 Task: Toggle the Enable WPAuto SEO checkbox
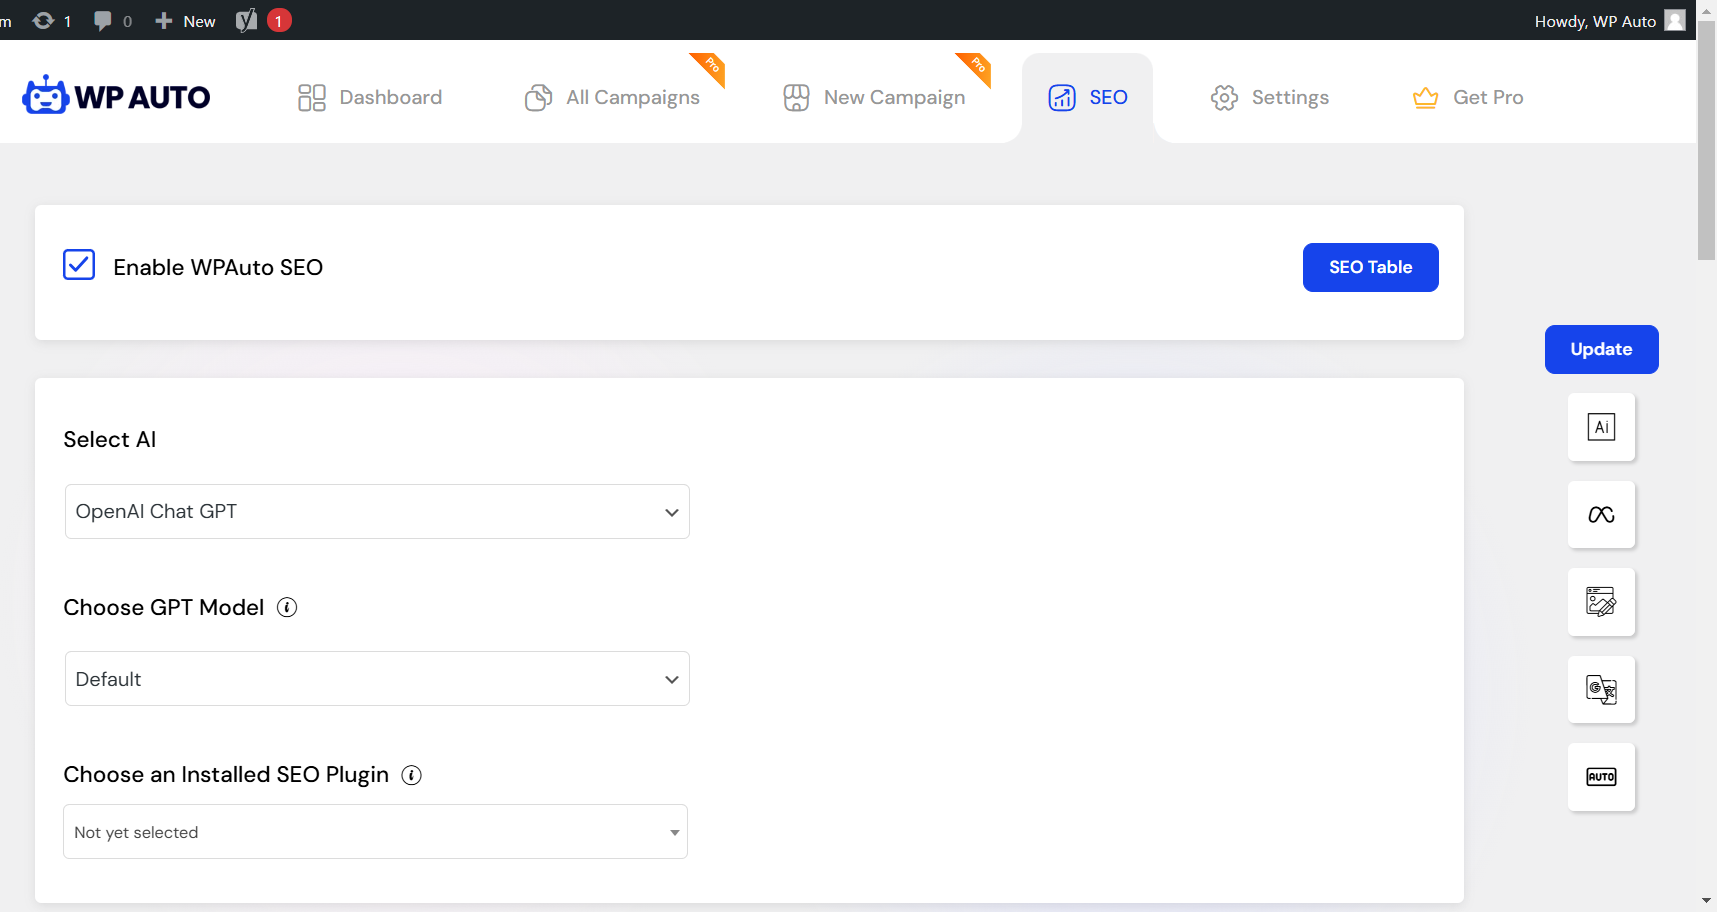[79, 265]
